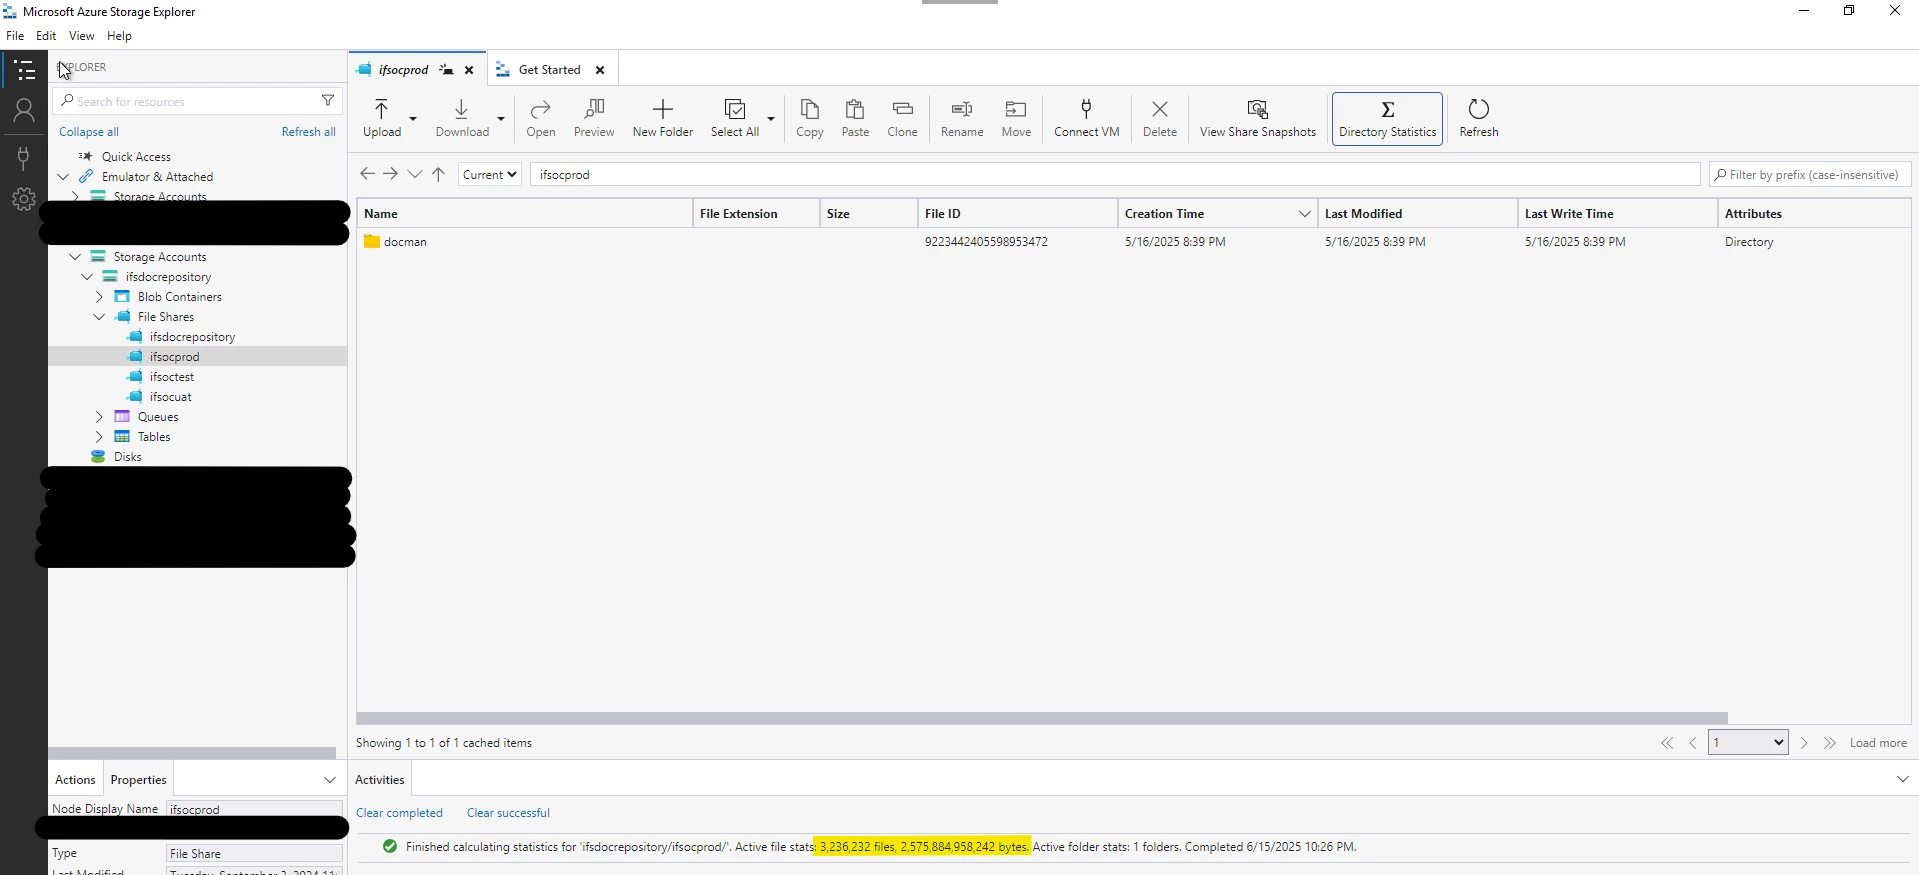The image size is (1919, 875).
Task: Collapse the Emulator & Attached node
Action: 63,177
